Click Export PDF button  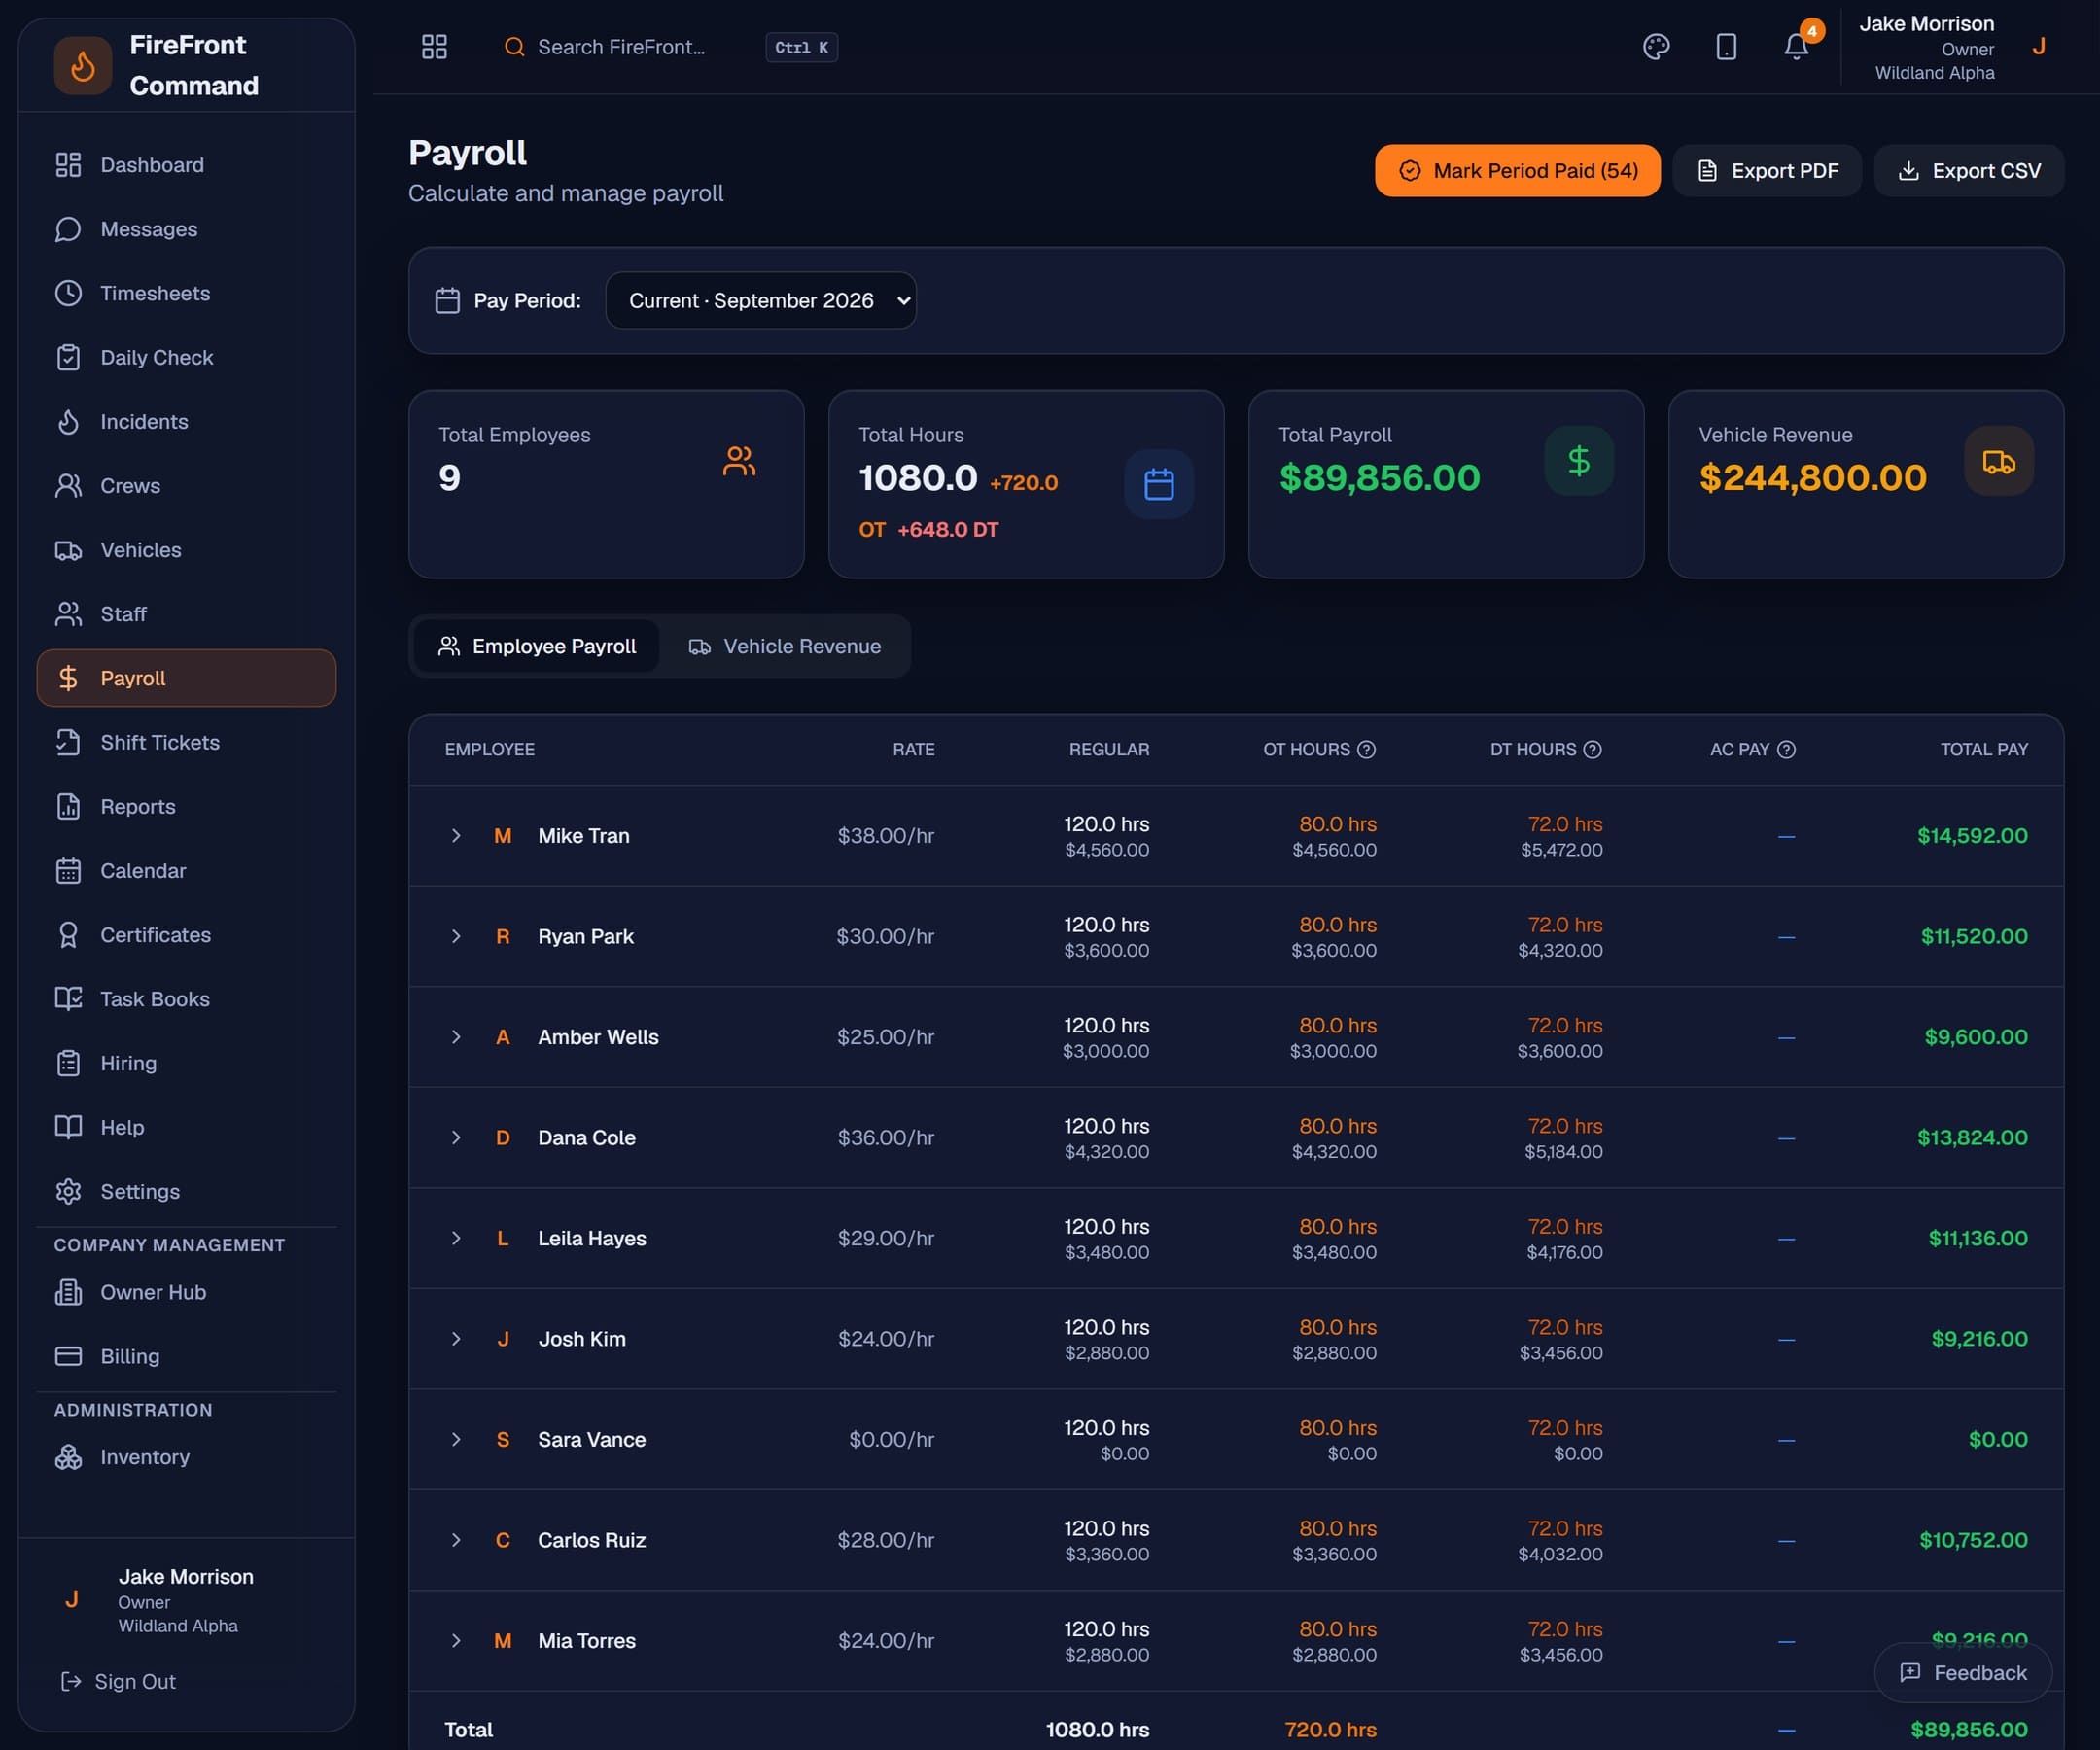pyautogui.click(x=1767, y=171)
